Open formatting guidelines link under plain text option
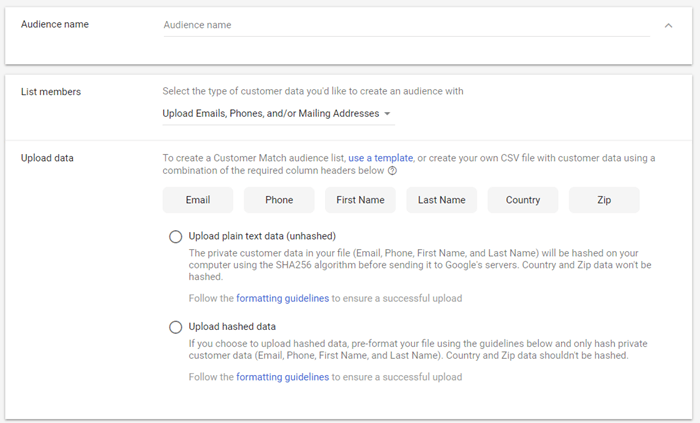 (282, 298)
